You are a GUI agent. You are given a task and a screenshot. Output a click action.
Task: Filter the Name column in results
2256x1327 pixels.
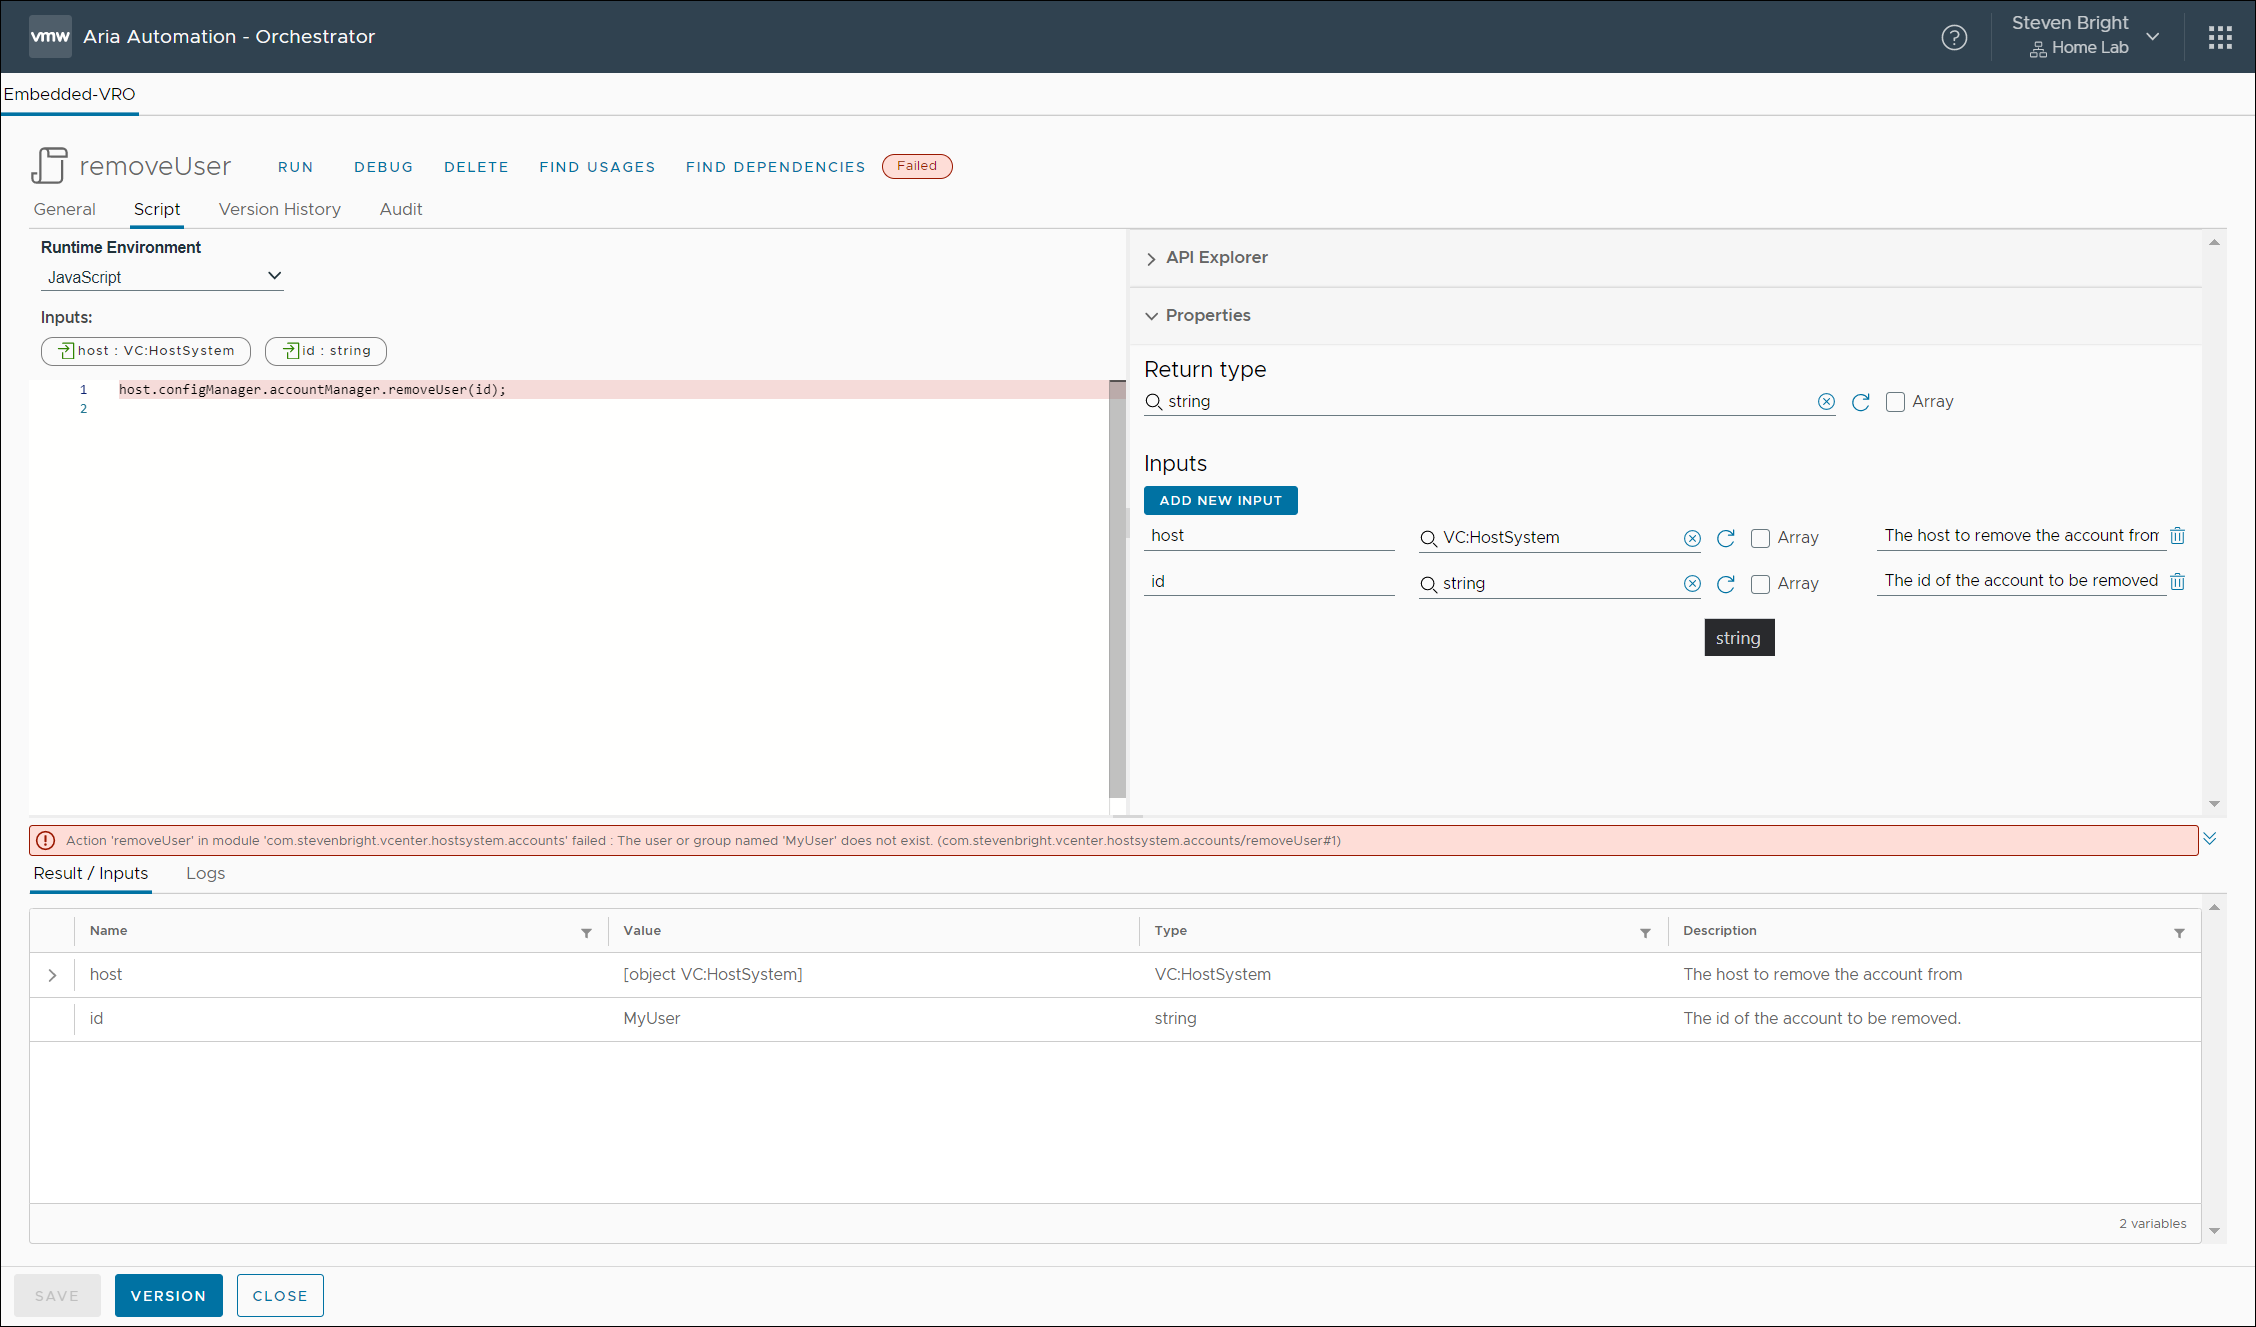(x=586, y=932)
